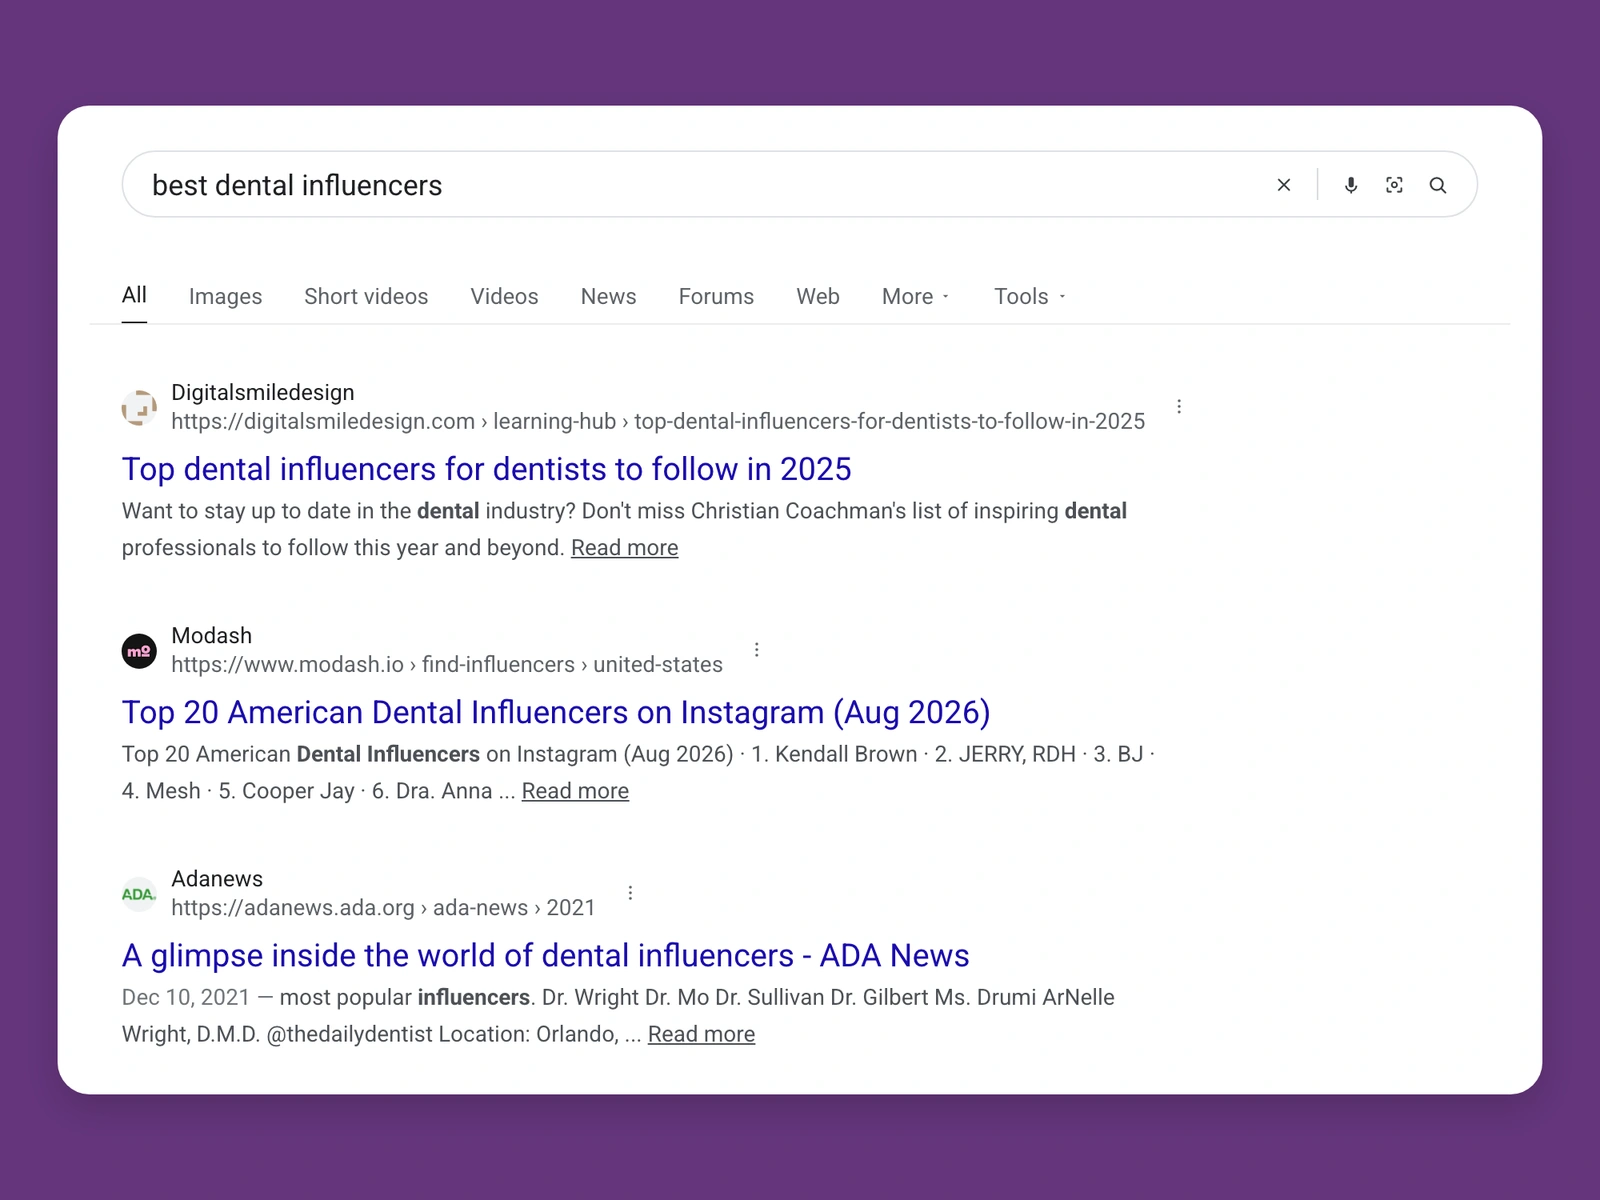Open 'Top 20 American Dental Influencers on Instagram' result
The width and height of the screenshot is (1600, 1200).
[556, 712]
